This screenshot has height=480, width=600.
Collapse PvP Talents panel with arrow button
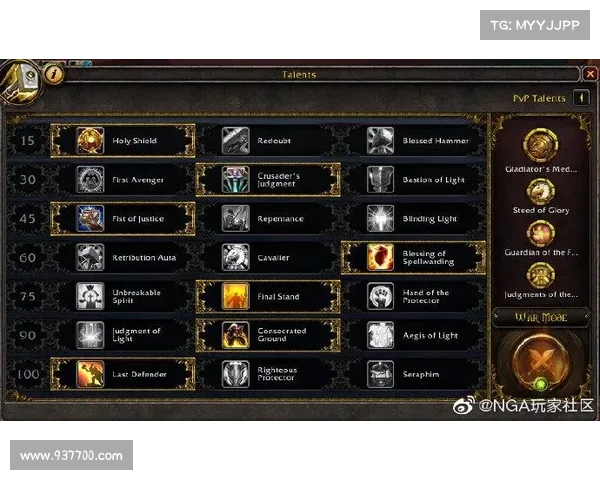tap(581, 98)
